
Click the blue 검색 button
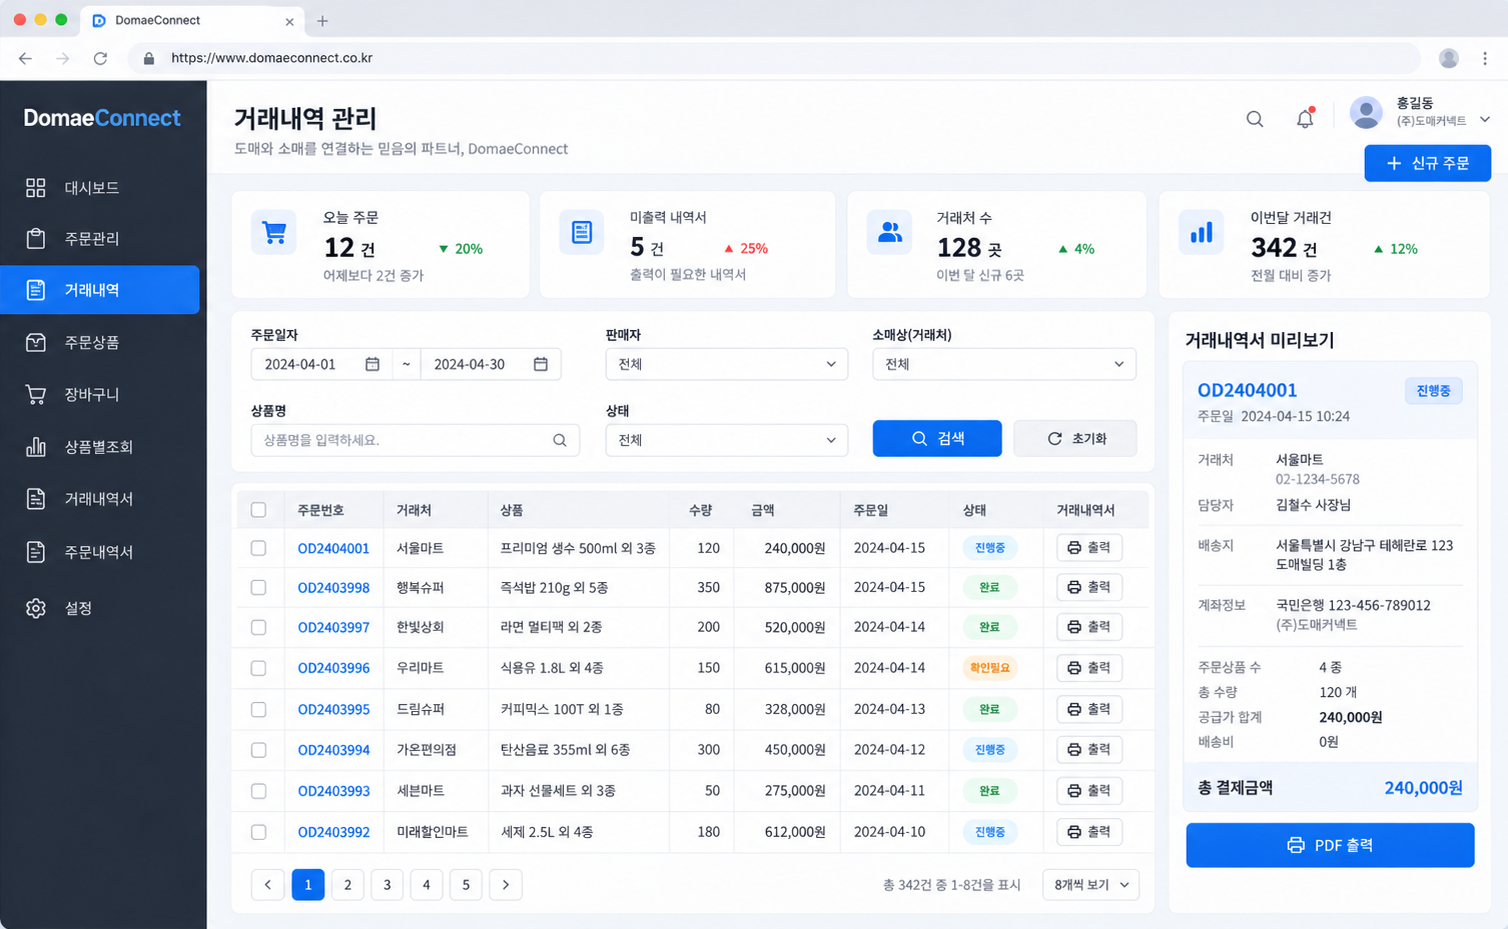point(937,438)
